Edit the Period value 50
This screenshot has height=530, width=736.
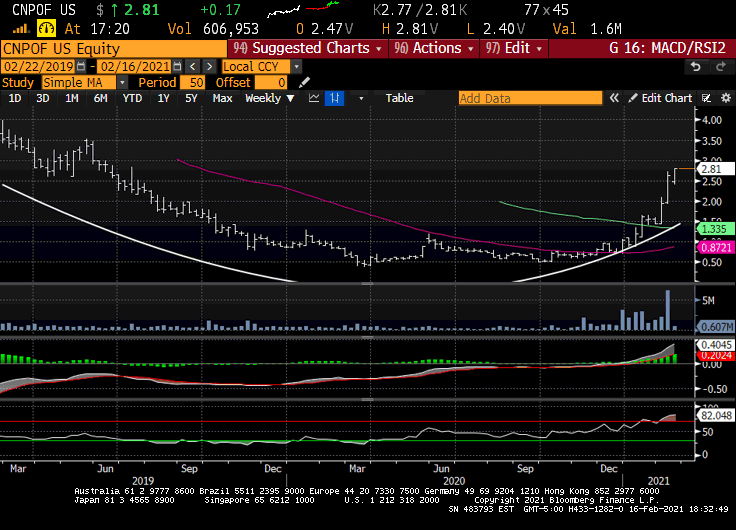[192, 83]
